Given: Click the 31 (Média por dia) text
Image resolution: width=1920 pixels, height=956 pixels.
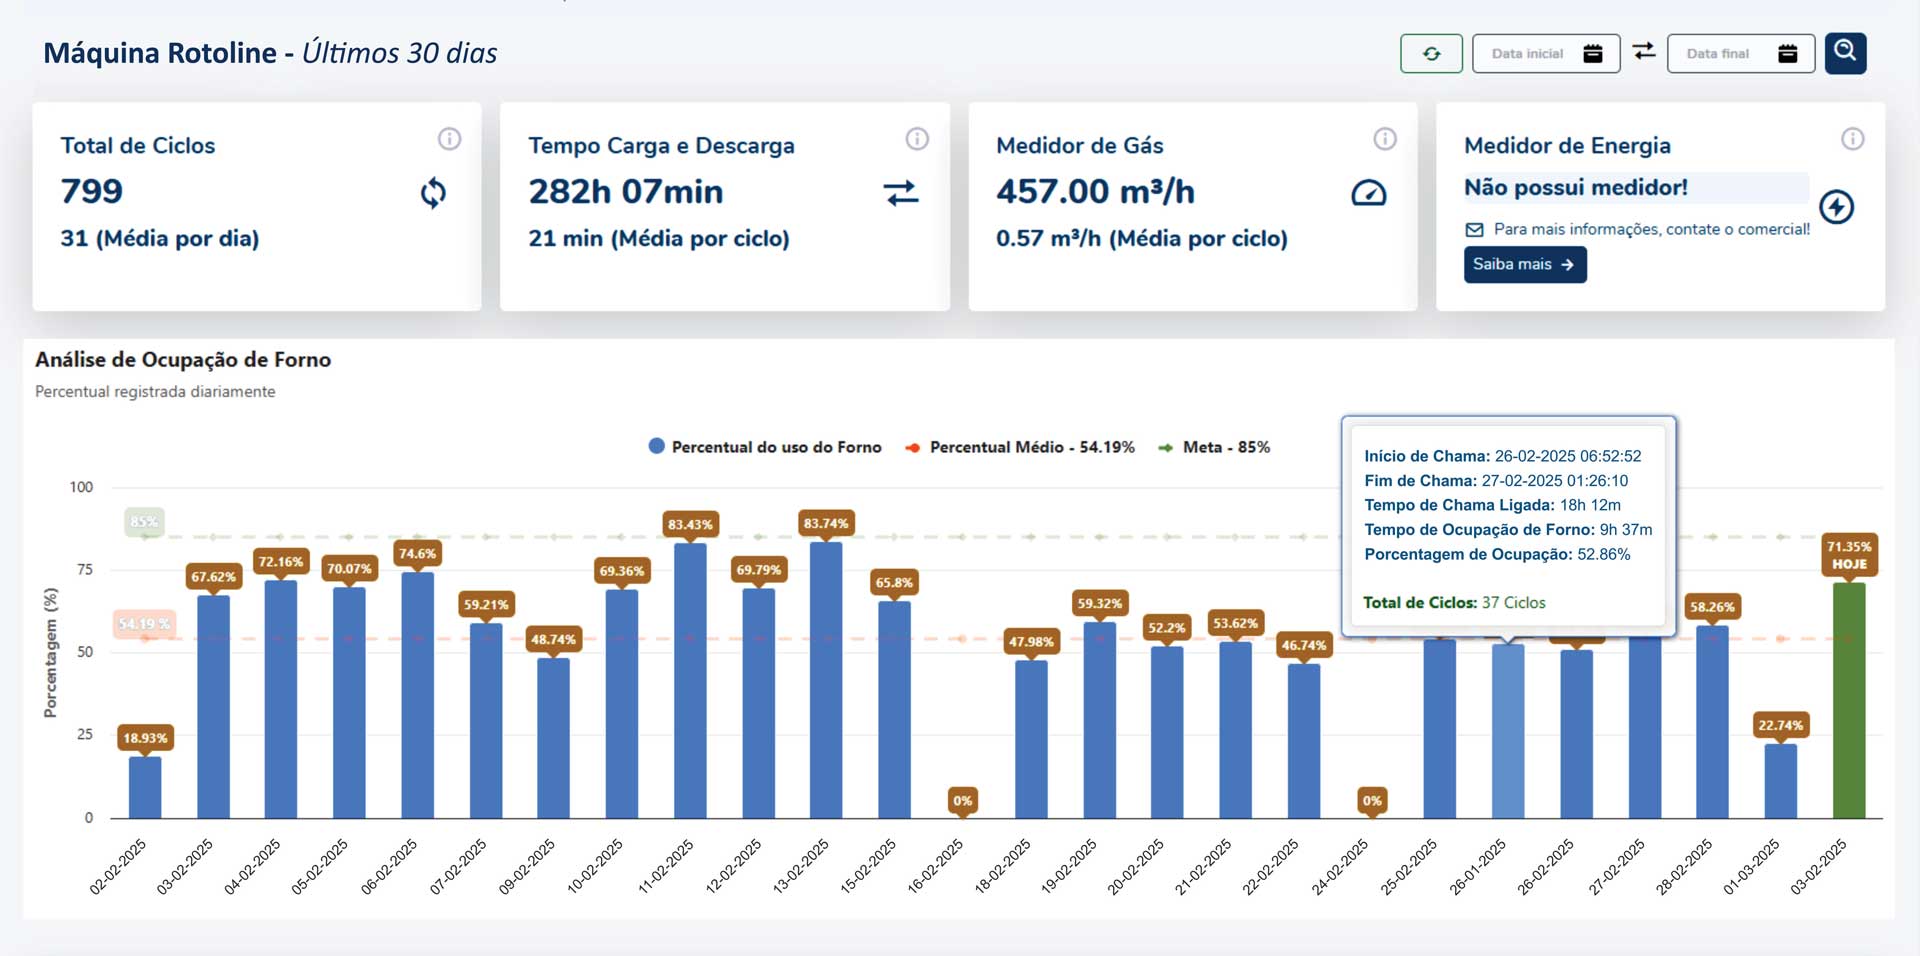Looking at the screenshot, I should tap(160, 239).
